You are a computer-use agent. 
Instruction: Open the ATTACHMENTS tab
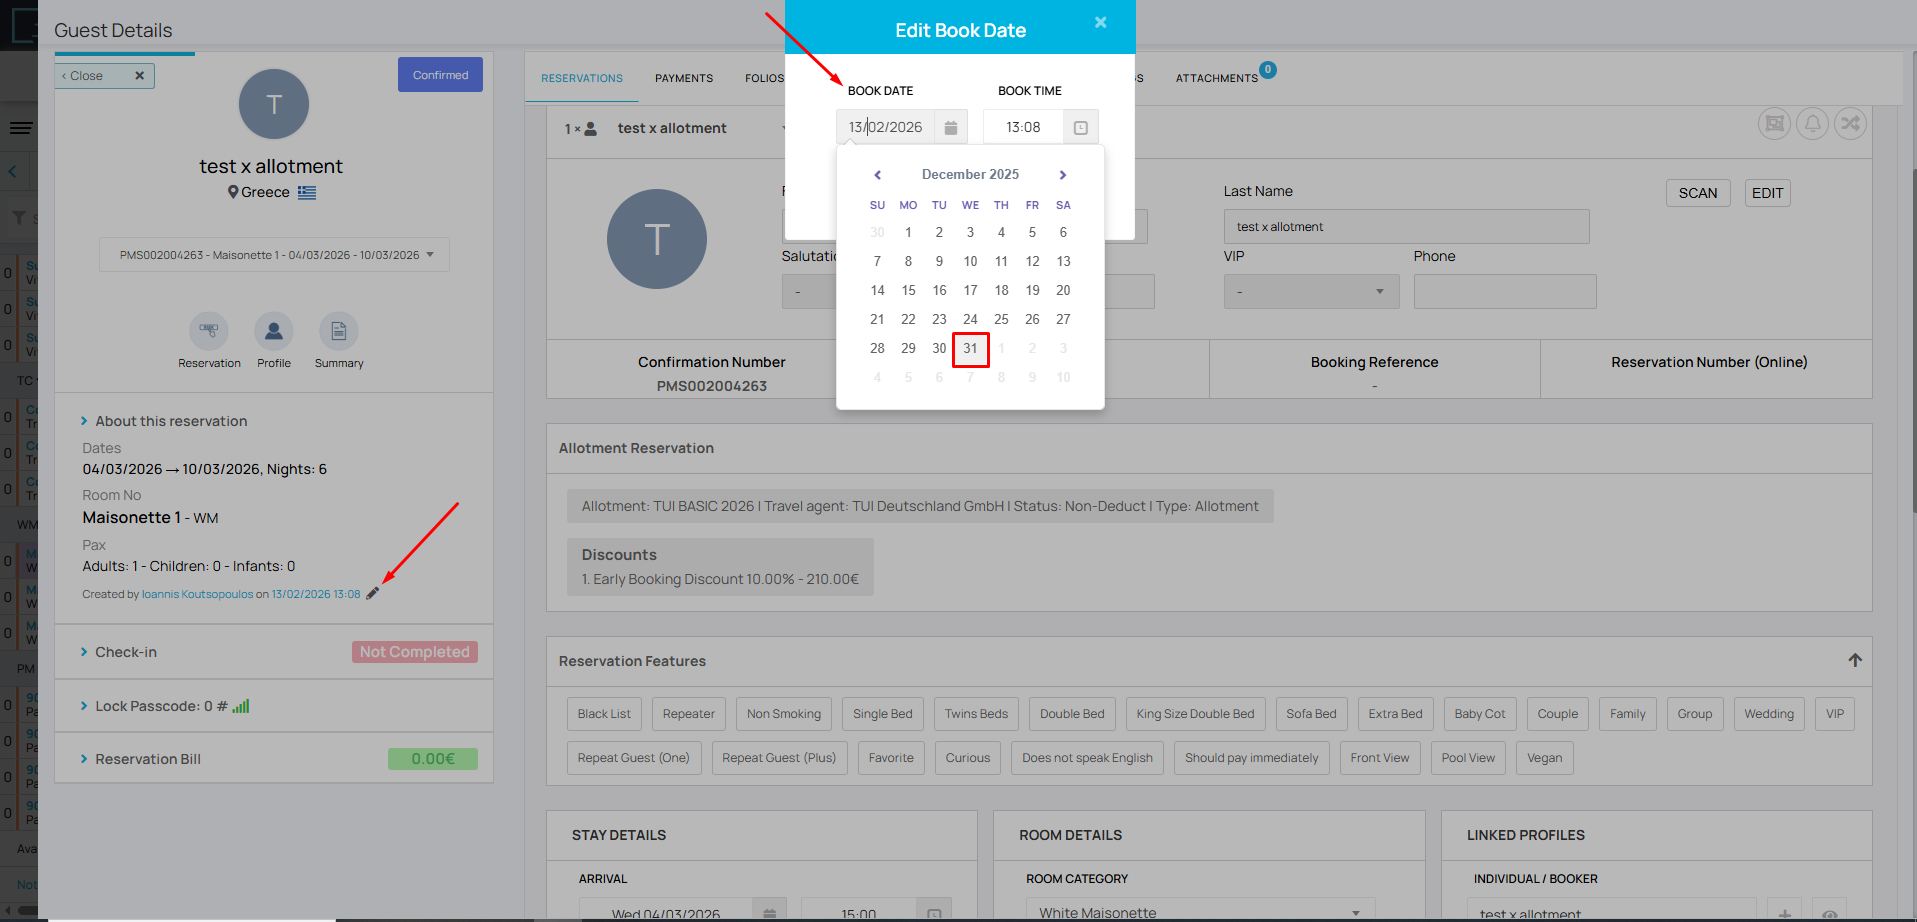click(1216, 78)
